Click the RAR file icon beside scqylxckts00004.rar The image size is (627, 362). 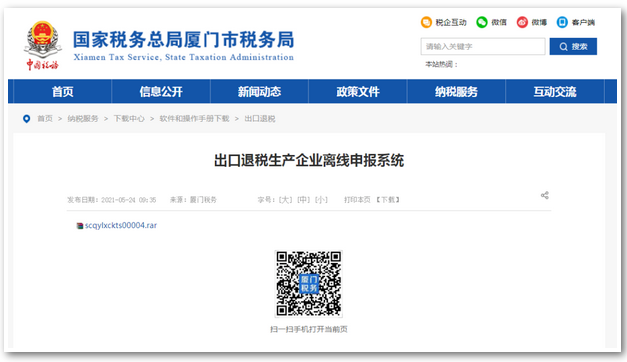pos(80,226)
